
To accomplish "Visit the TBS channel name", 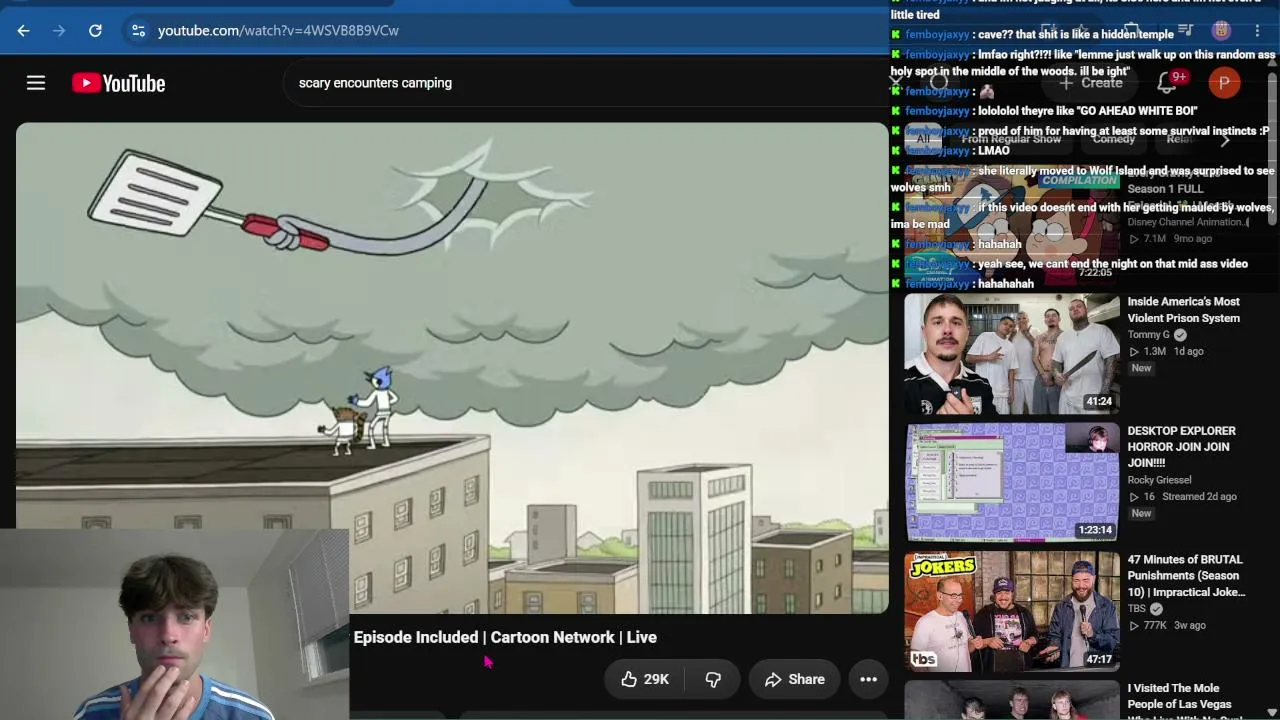I will point(1138,609).
